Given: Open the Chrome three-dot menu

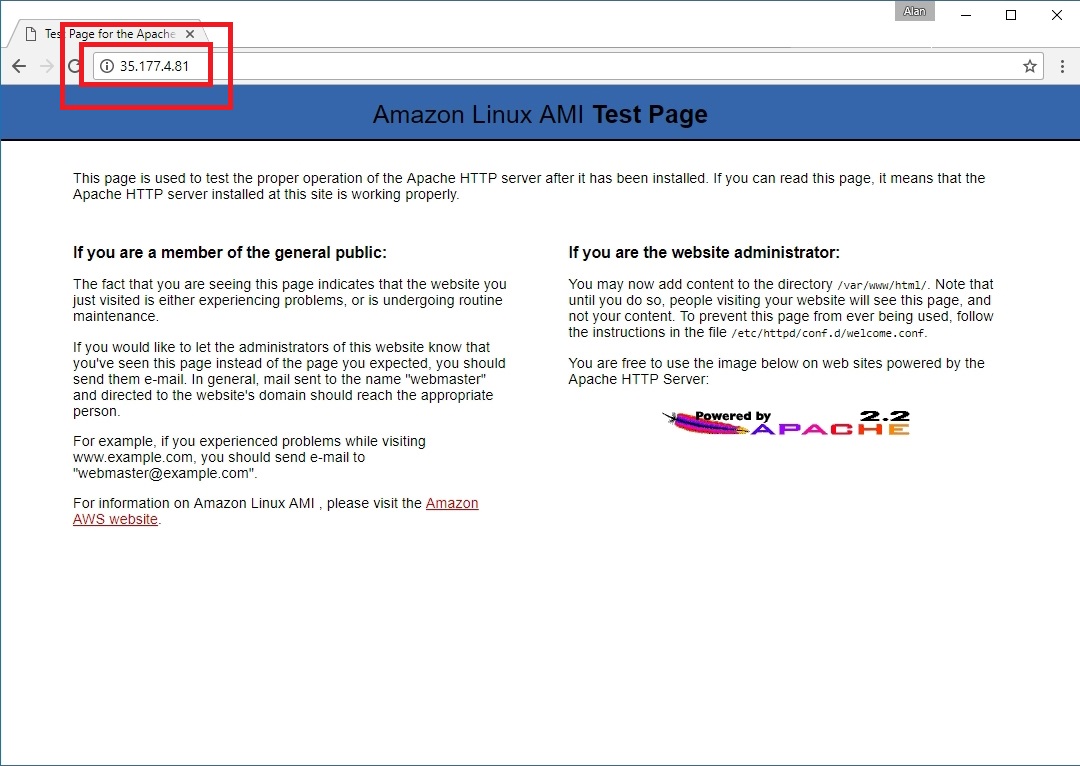Looking at the screenshot, I should click(1062, 66).
